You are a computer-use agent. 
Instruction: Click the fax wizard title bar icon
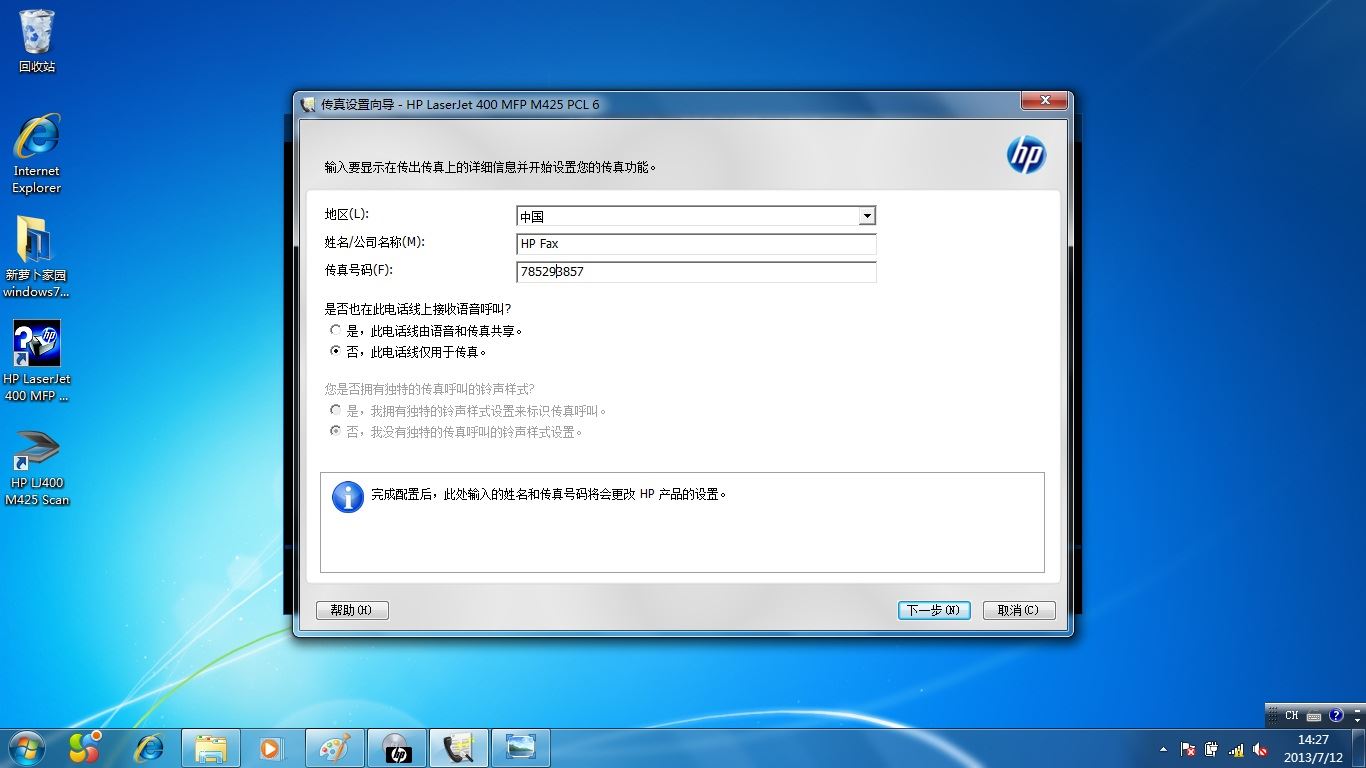coord(308,104)
